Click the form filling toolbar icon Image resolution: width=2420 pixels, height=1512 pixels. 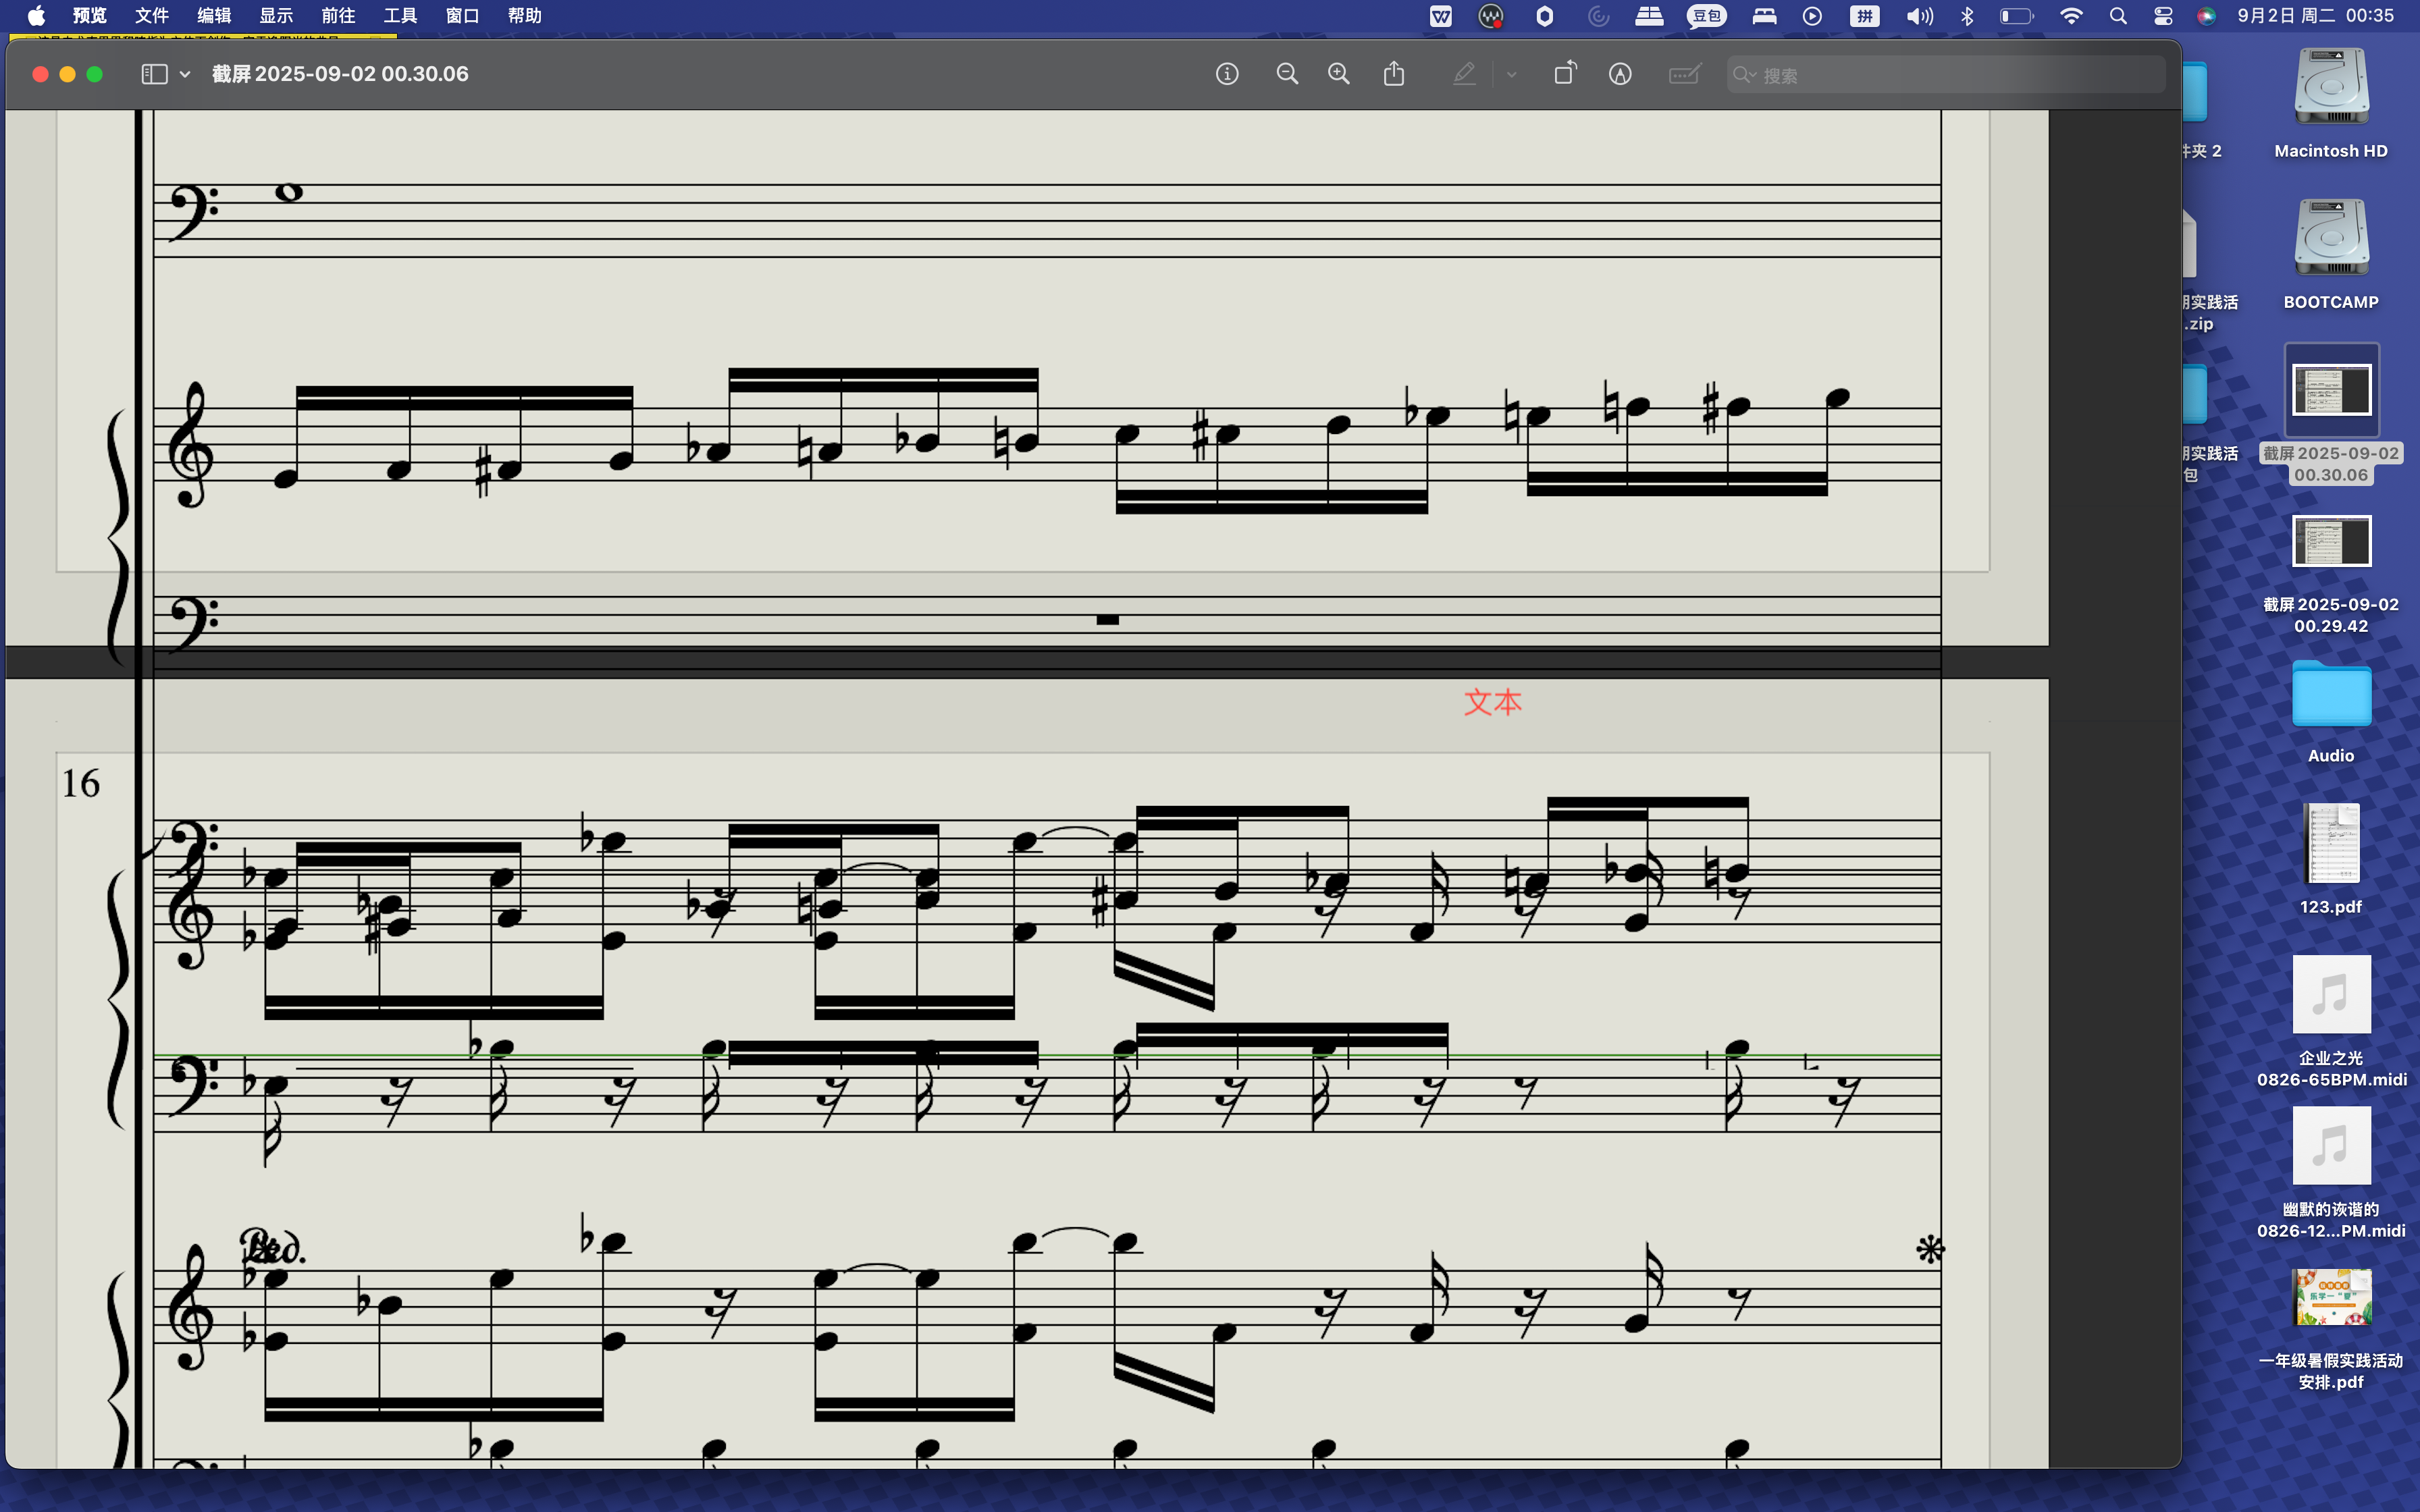1684,74
